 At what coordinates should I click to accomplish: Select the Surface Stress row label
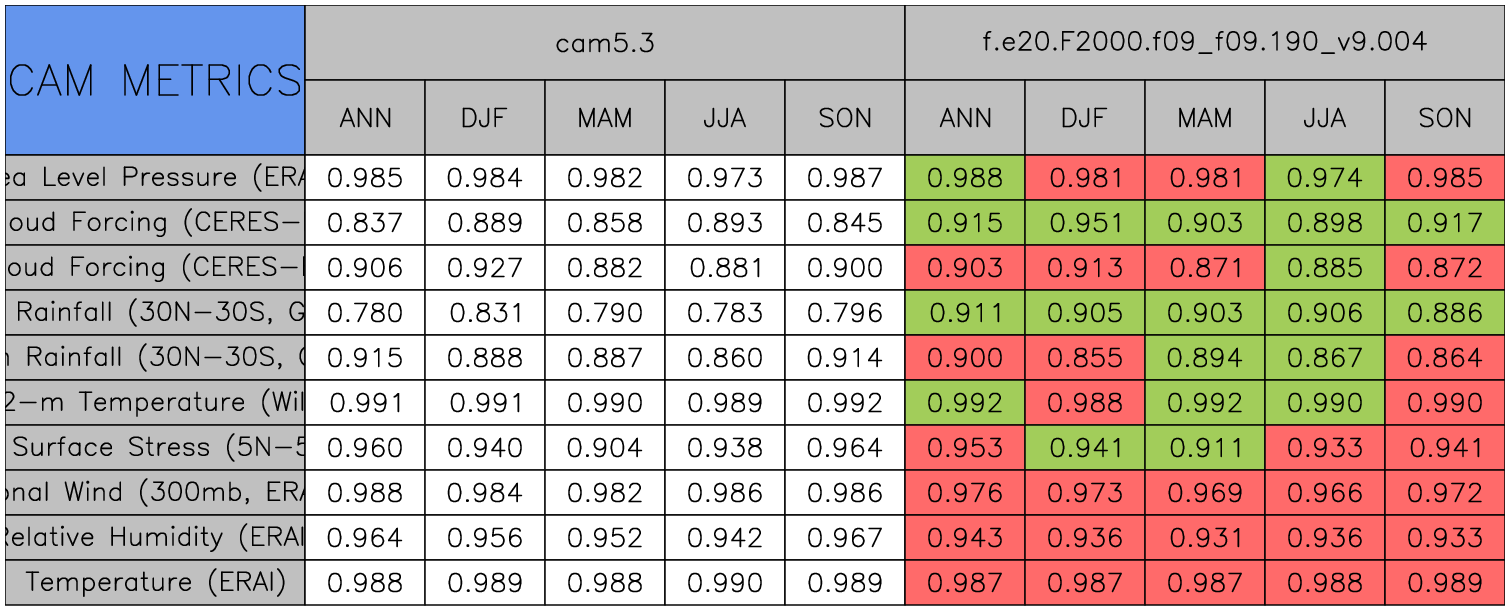pos(155,447)
